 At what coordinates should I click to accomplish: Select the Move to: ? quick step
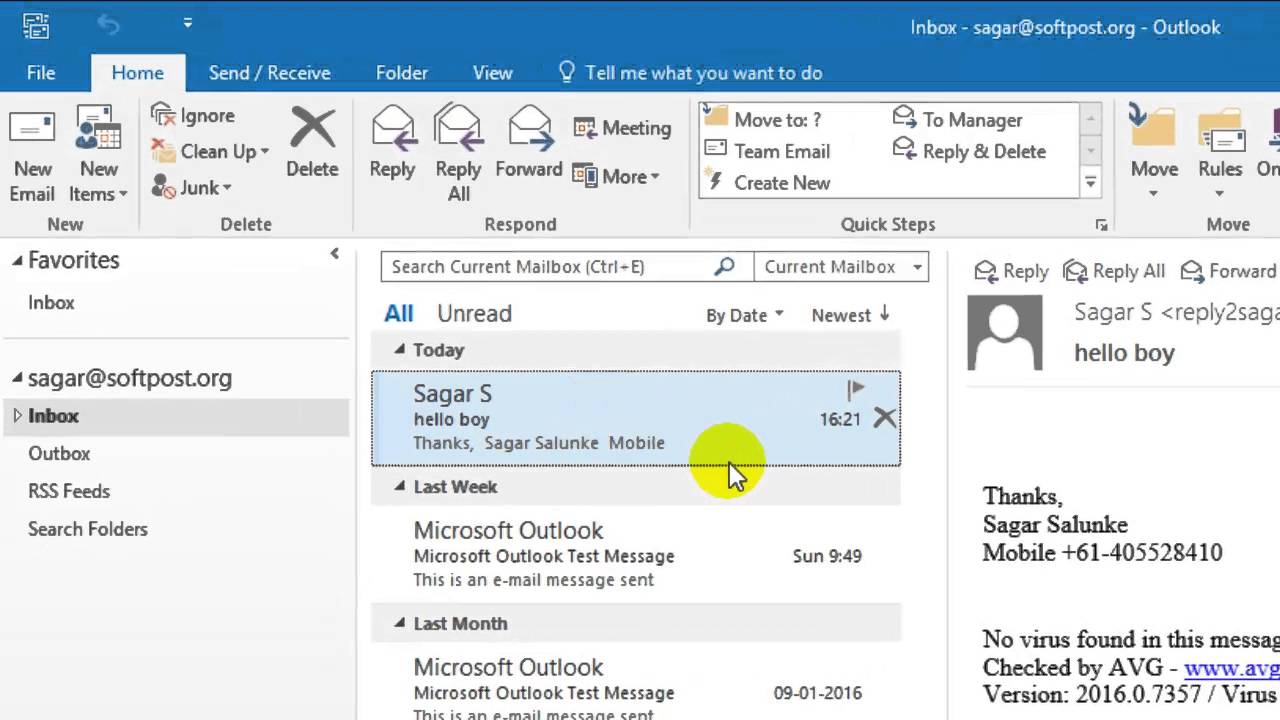click(764, 119)
